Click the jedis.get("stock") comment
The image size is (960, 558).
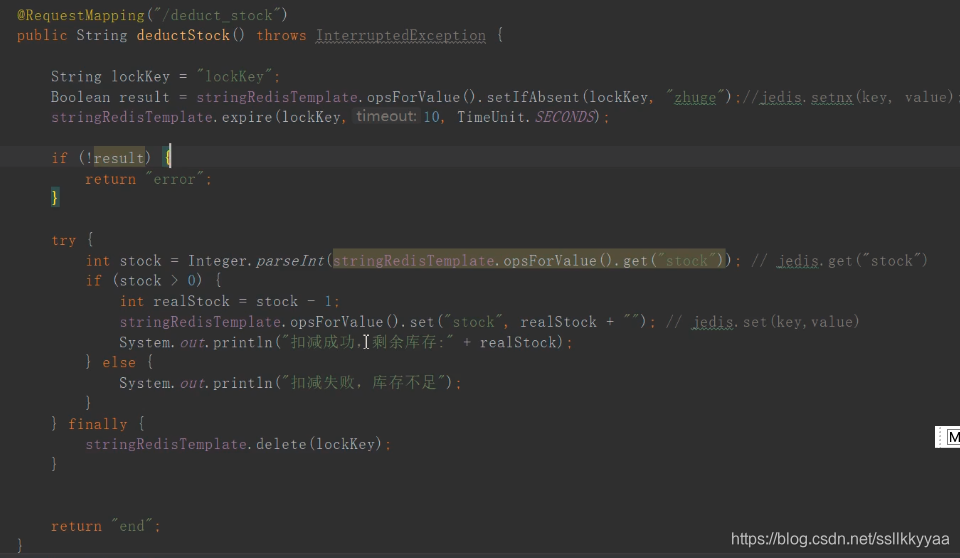(x=839, y=261)
